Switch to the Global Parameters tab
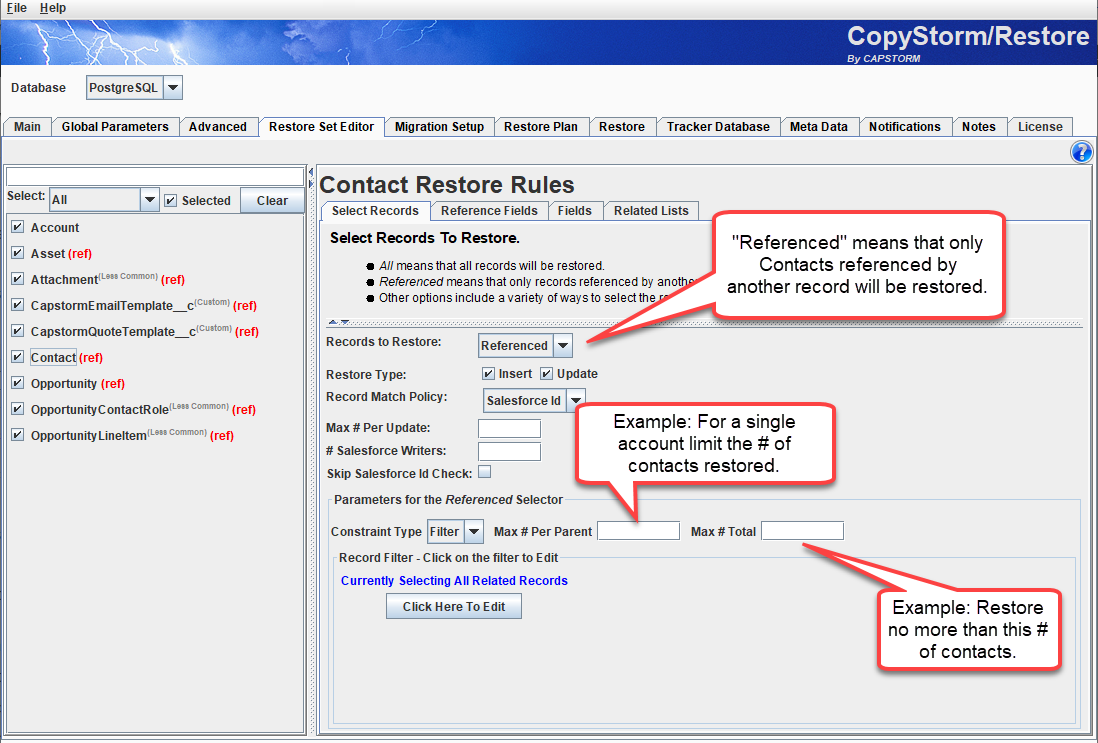The height and width of the screenshot is (743, 1098). 115,127
